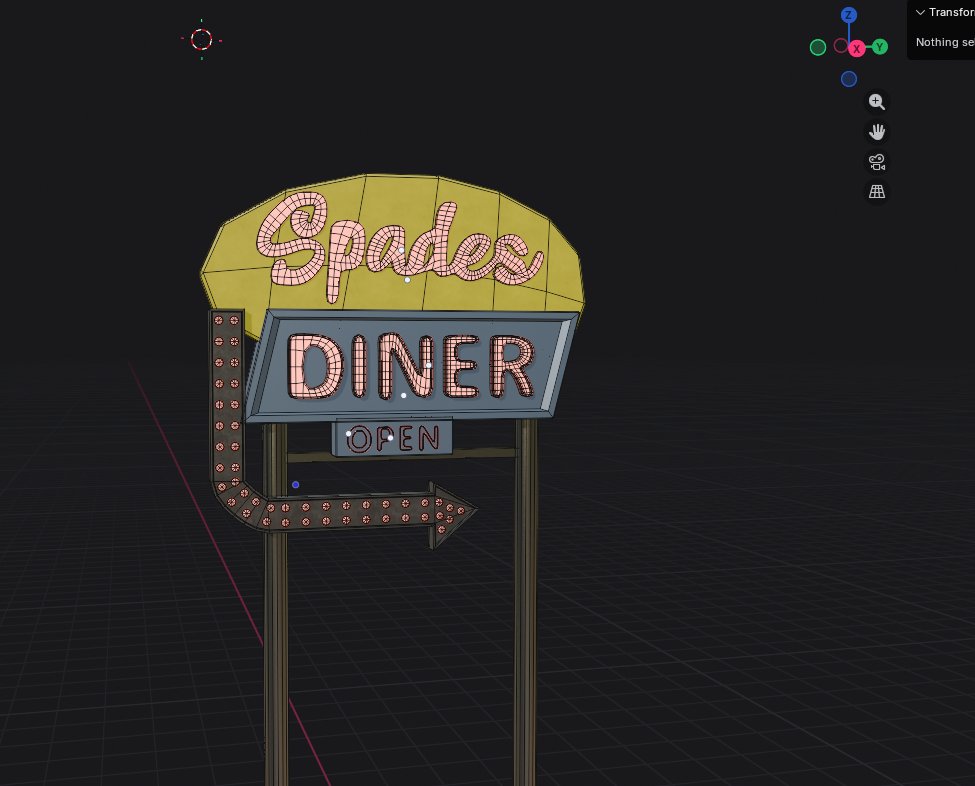Viewport: 975px width, 786px height.
Task: Collapse the Transform panel chevron
Action: click(920, 12)
